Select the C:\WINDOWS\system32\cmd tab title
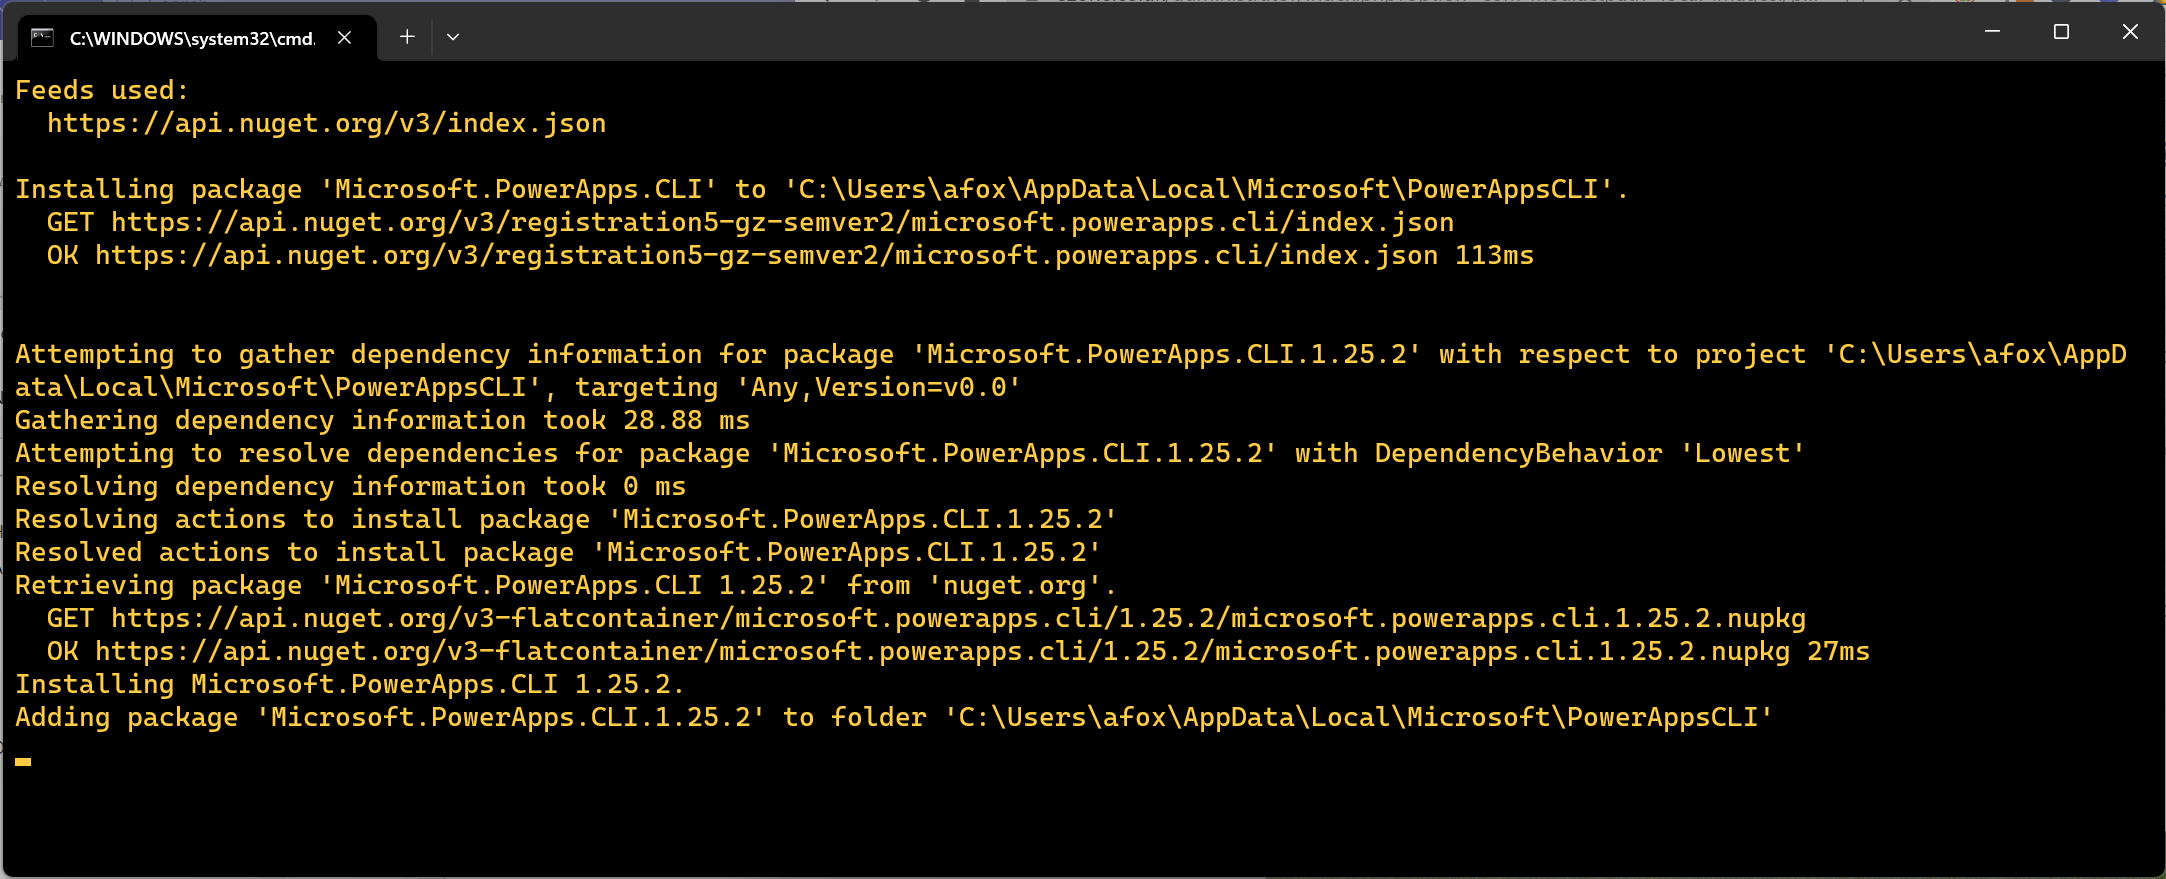 tap(192, 39)
